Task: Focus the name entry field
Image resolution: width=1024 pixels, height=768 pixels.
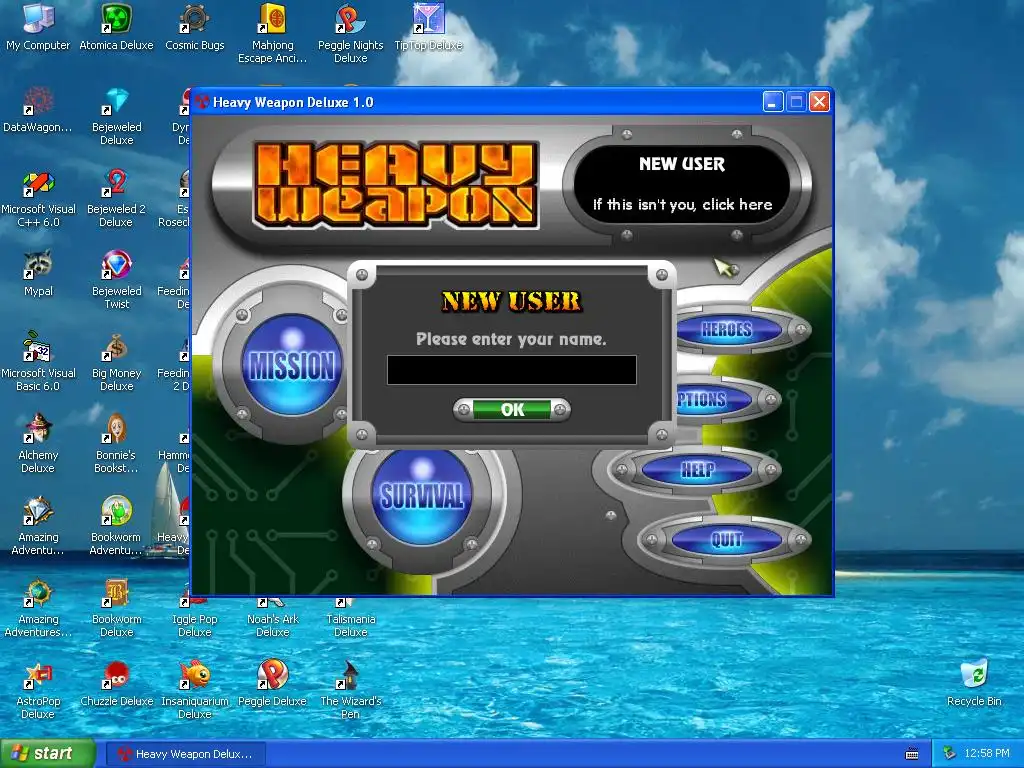Action: click(511, 370)
